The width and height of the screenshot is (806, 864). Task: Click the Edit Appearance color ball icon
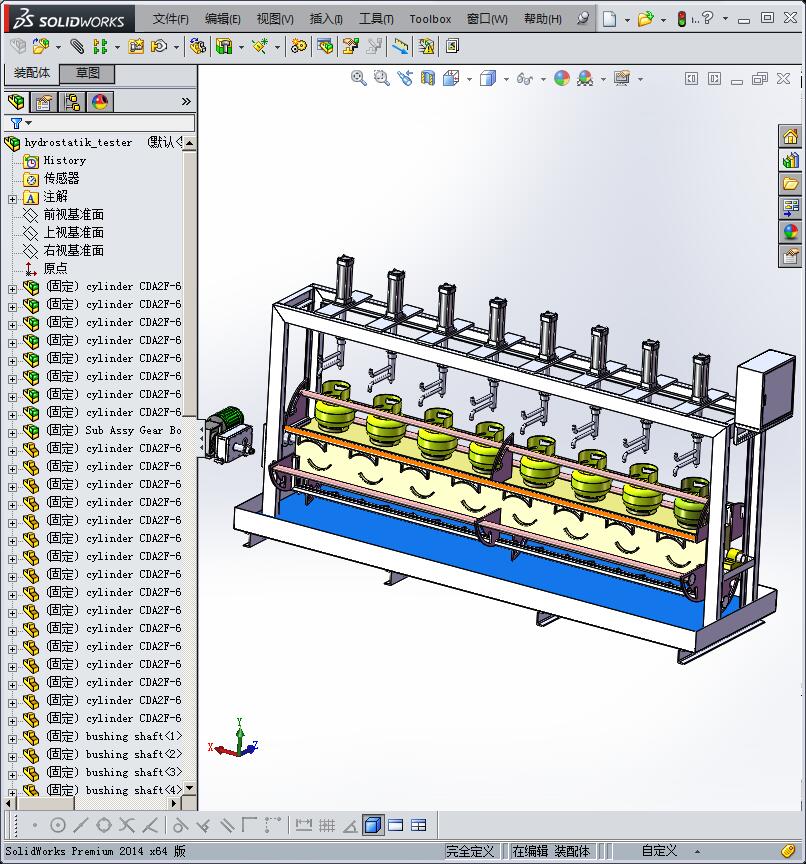(561, 78)
